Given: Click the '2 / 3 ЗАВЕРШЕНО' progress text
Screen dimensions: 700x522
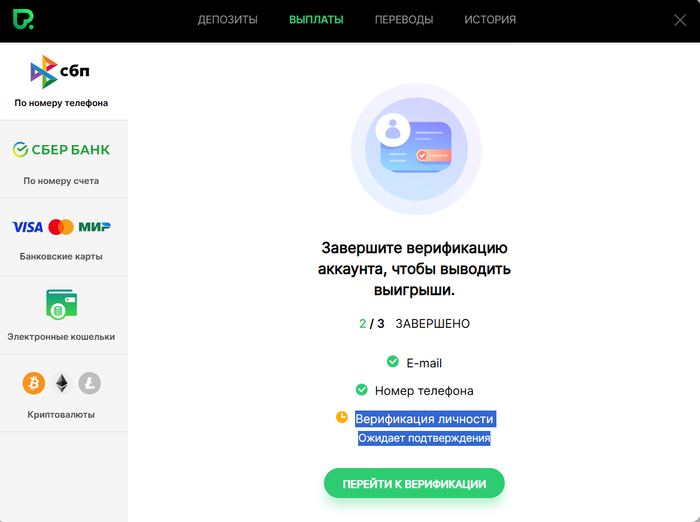Looking at the screenshot, I should (x=414, y=324).
